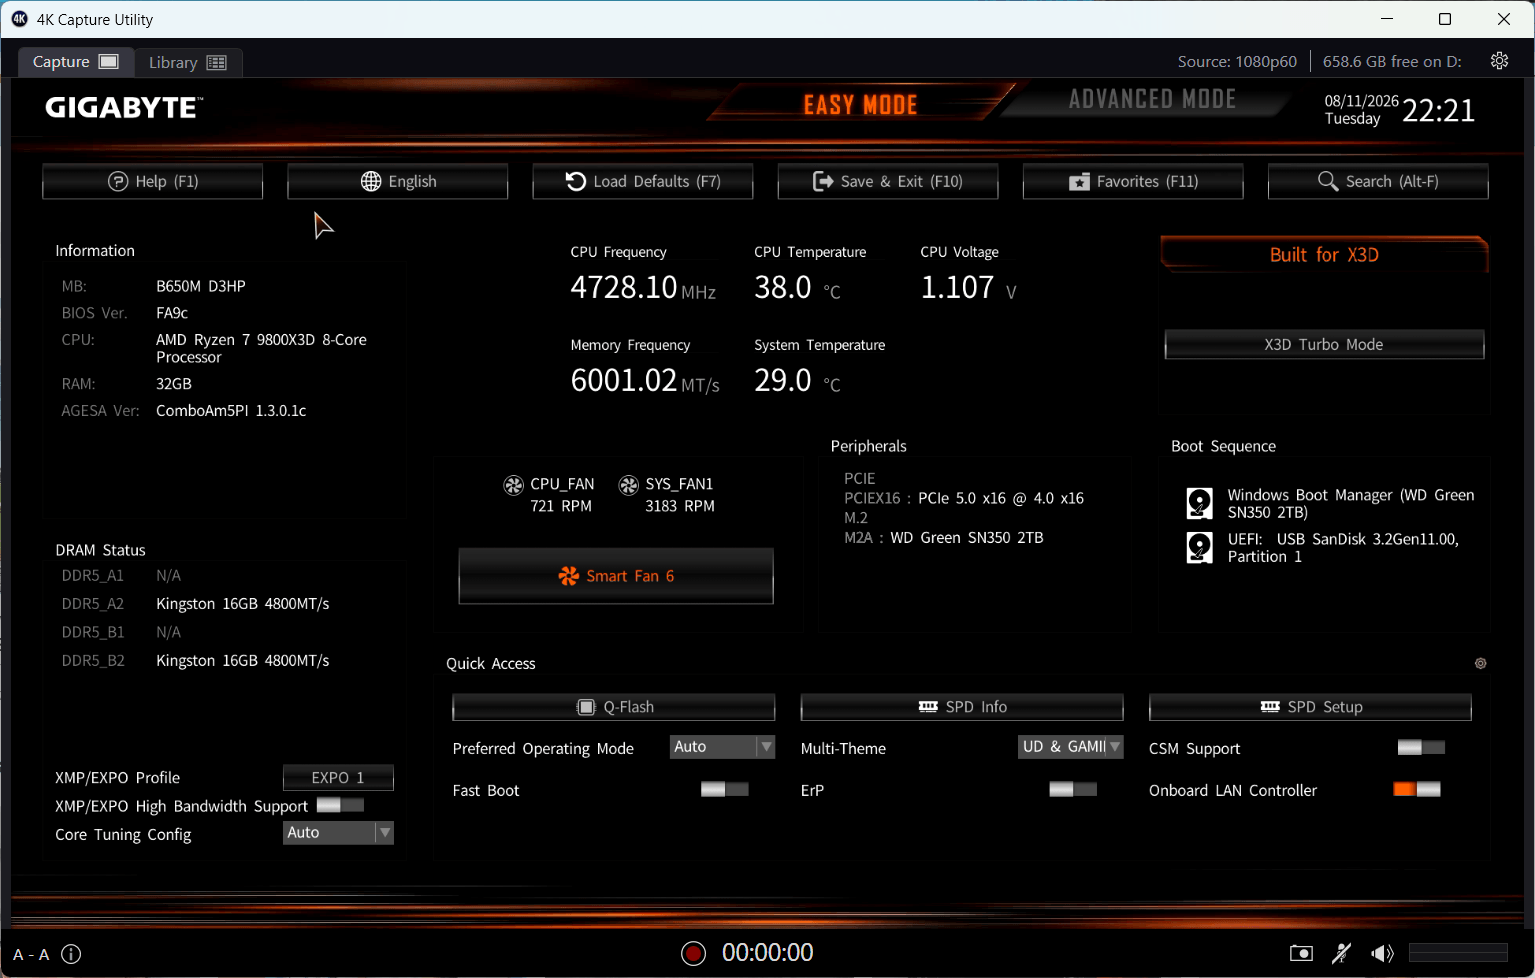Open SPD Setup
This screenshot has height=978, width=1535.
coord(1310,707)
